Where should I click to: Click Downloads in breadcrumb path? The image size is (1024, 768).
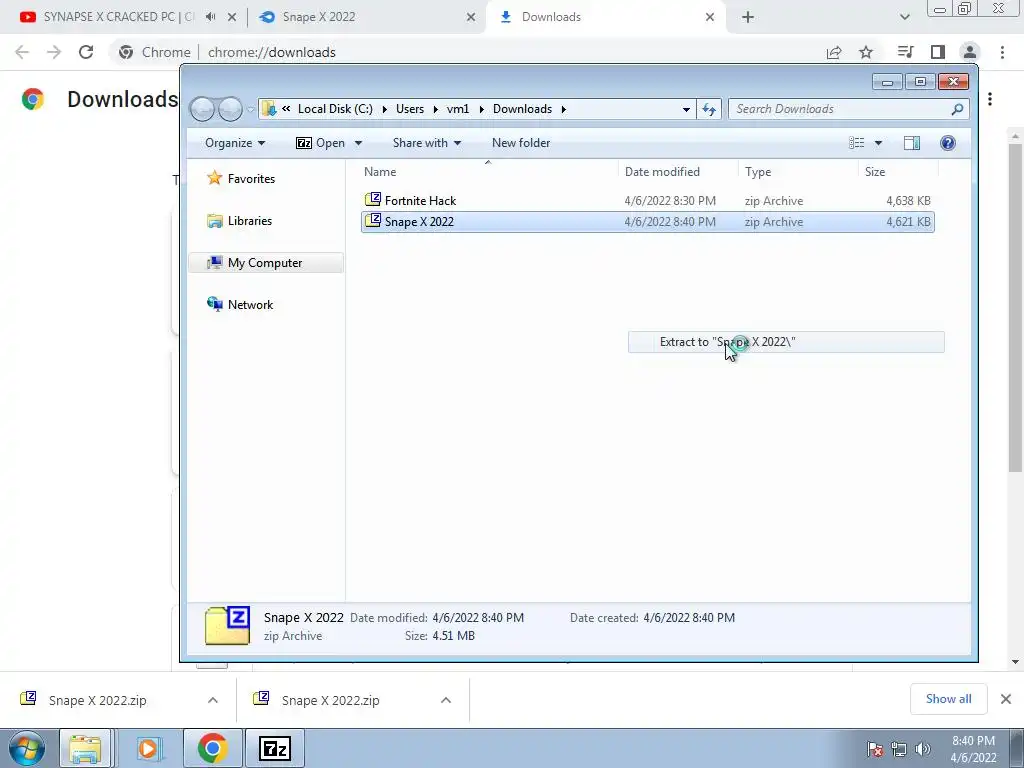522,109
